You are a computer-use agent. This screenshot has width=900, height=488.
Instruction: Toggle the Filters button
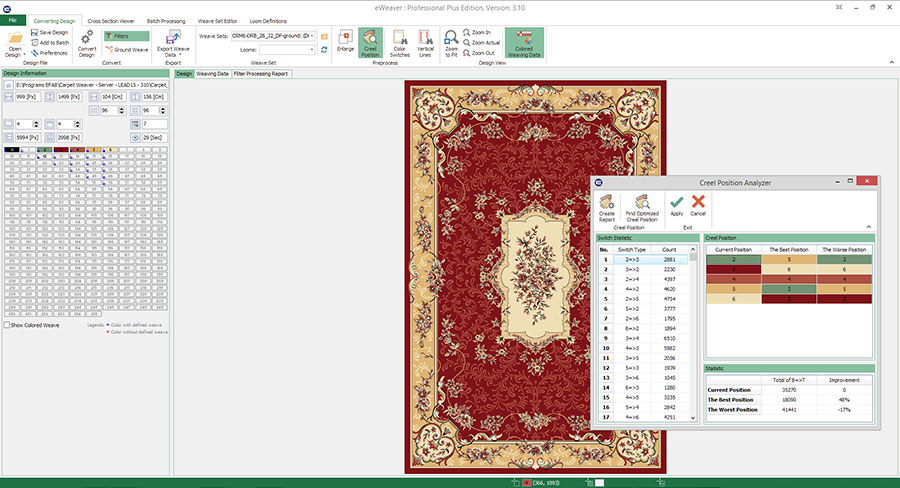click(126, 36)
